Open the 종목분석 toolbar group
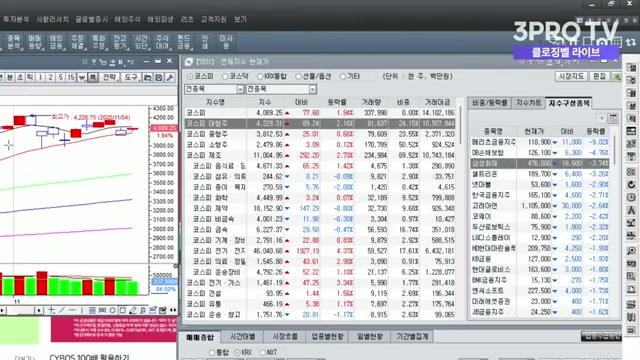Image resolution: width=640 pixels, height=360 pixels. click(x=13, y=42)
